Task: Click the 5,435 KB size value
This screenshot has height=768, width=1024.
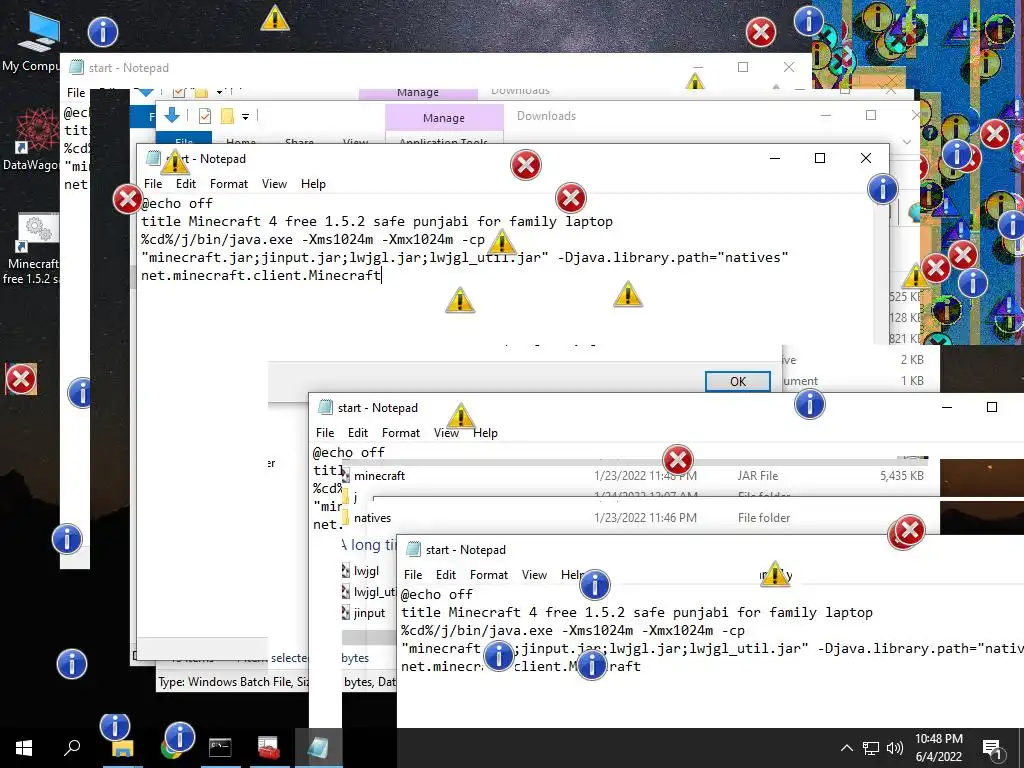Action: 901,476
